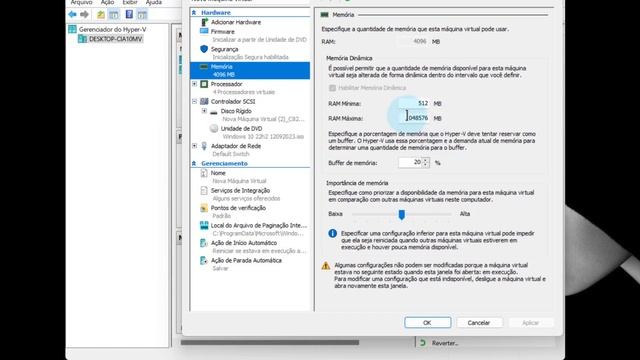The image size is (640, 360).
Task: Click the Buffer de memória value field
Action: pos(410,162)
